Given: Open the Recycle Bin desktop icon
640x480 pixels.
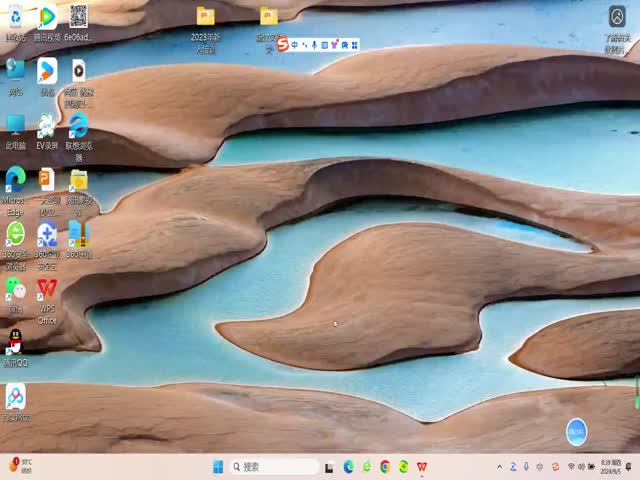Looking at the screenshot, I should 16,18.
